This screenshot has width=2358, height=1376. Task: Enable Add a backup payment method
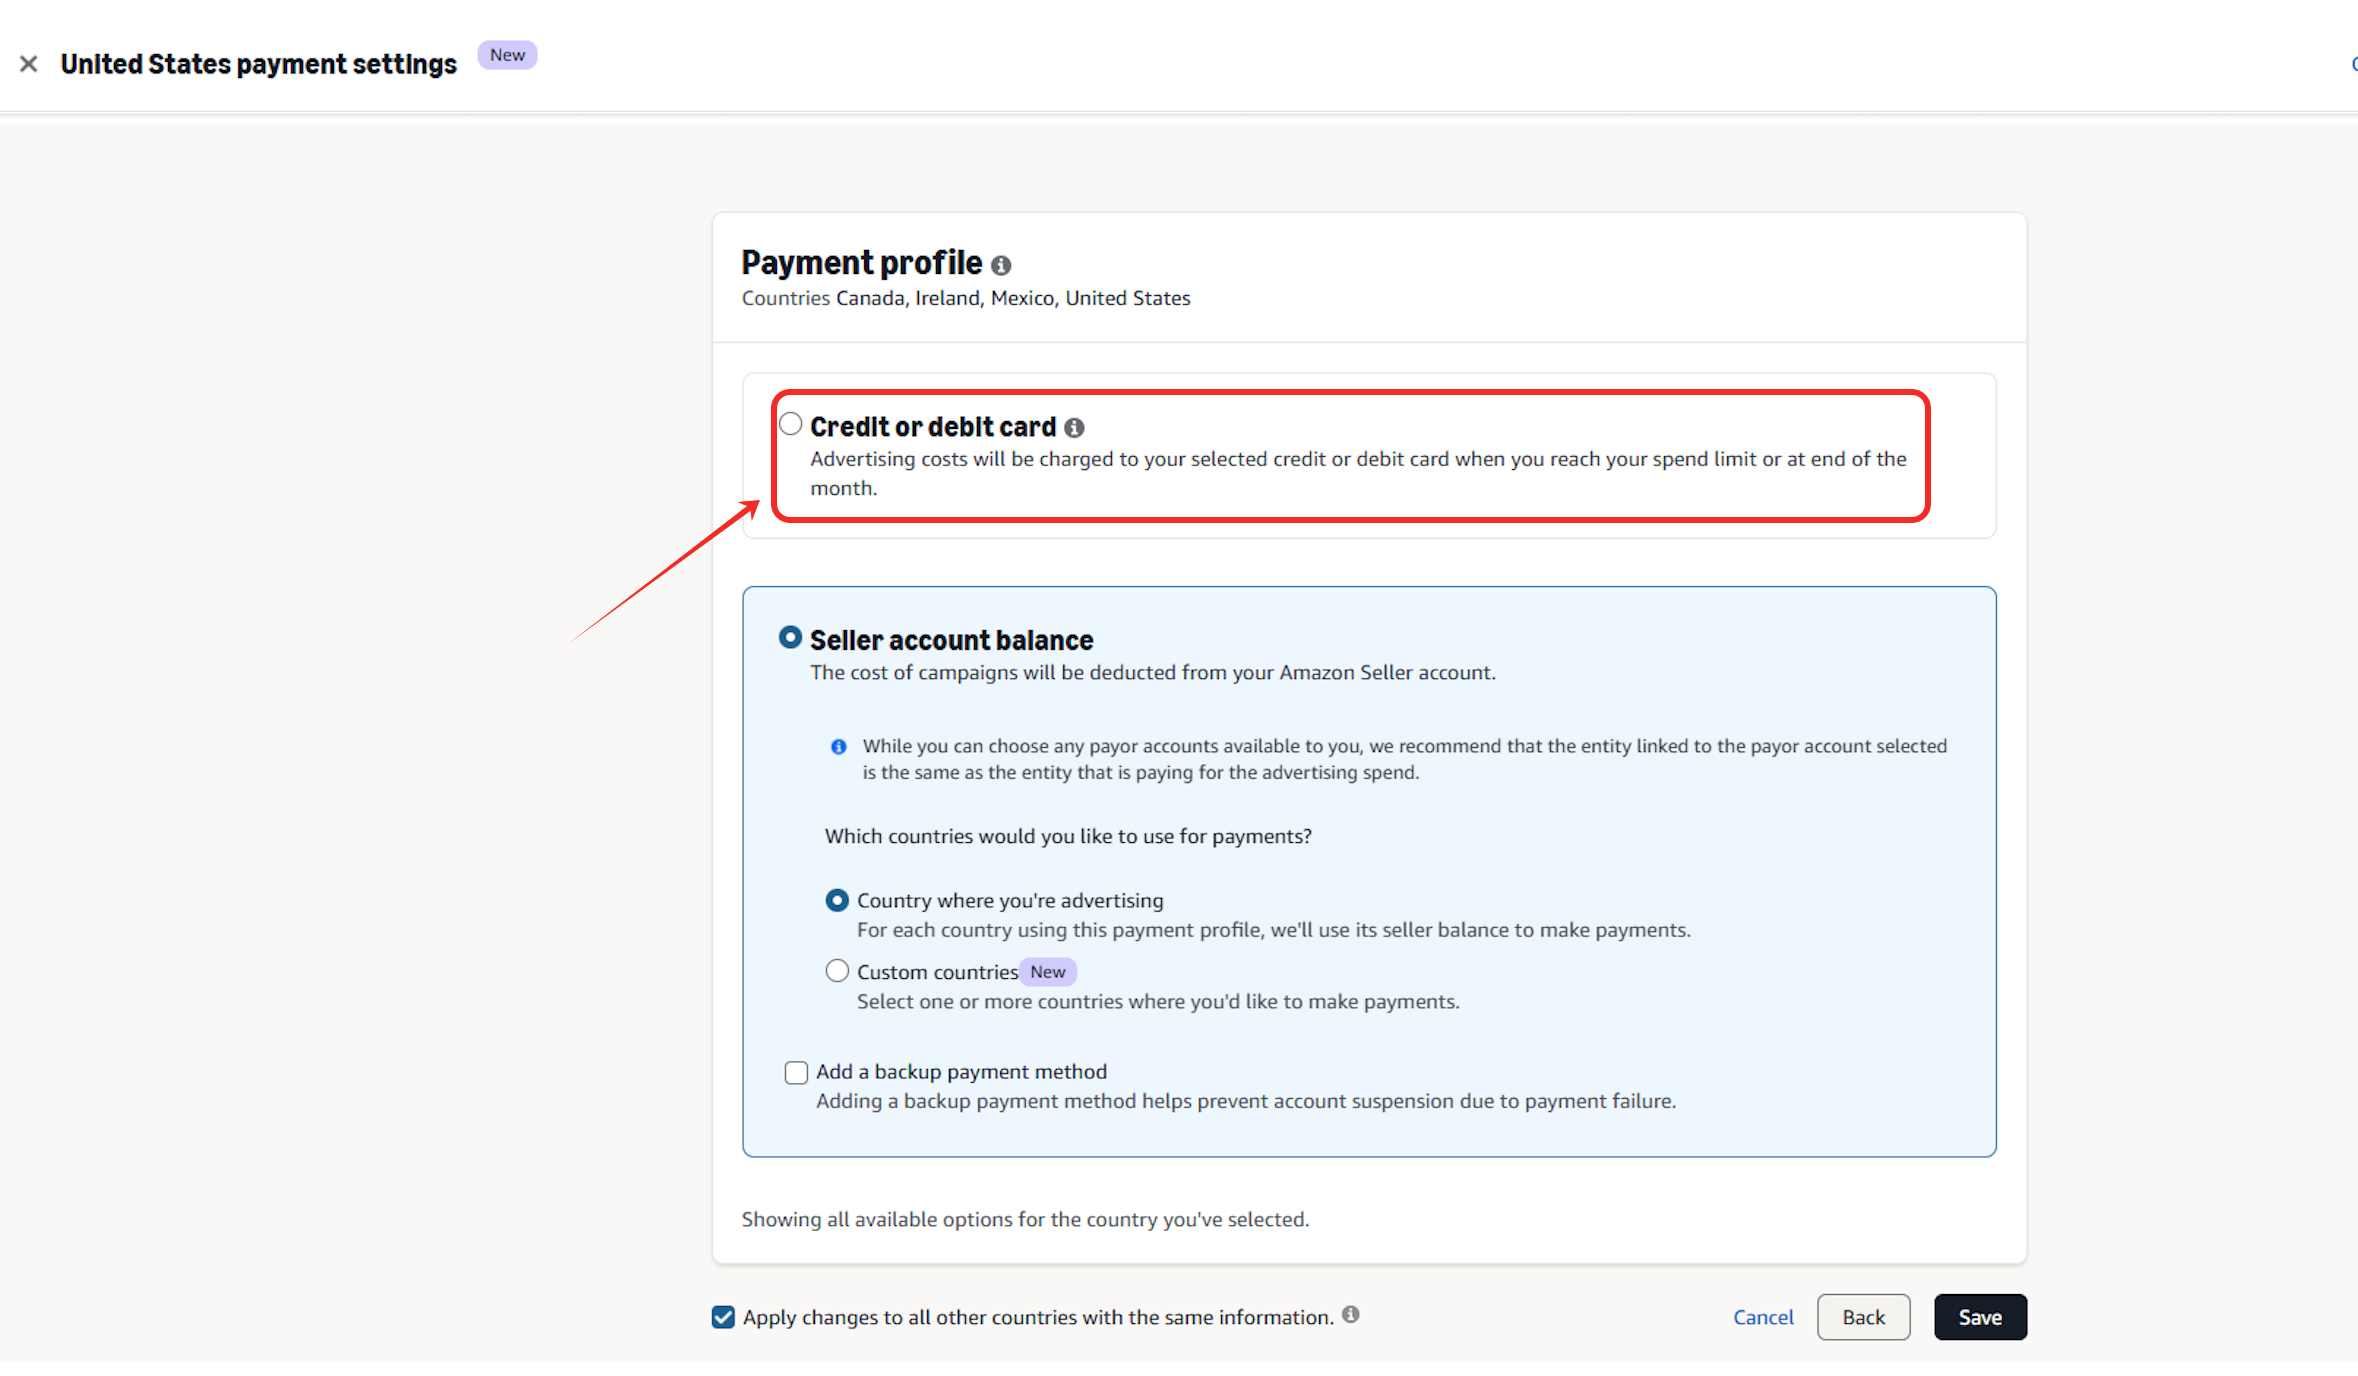(796, 1073)
